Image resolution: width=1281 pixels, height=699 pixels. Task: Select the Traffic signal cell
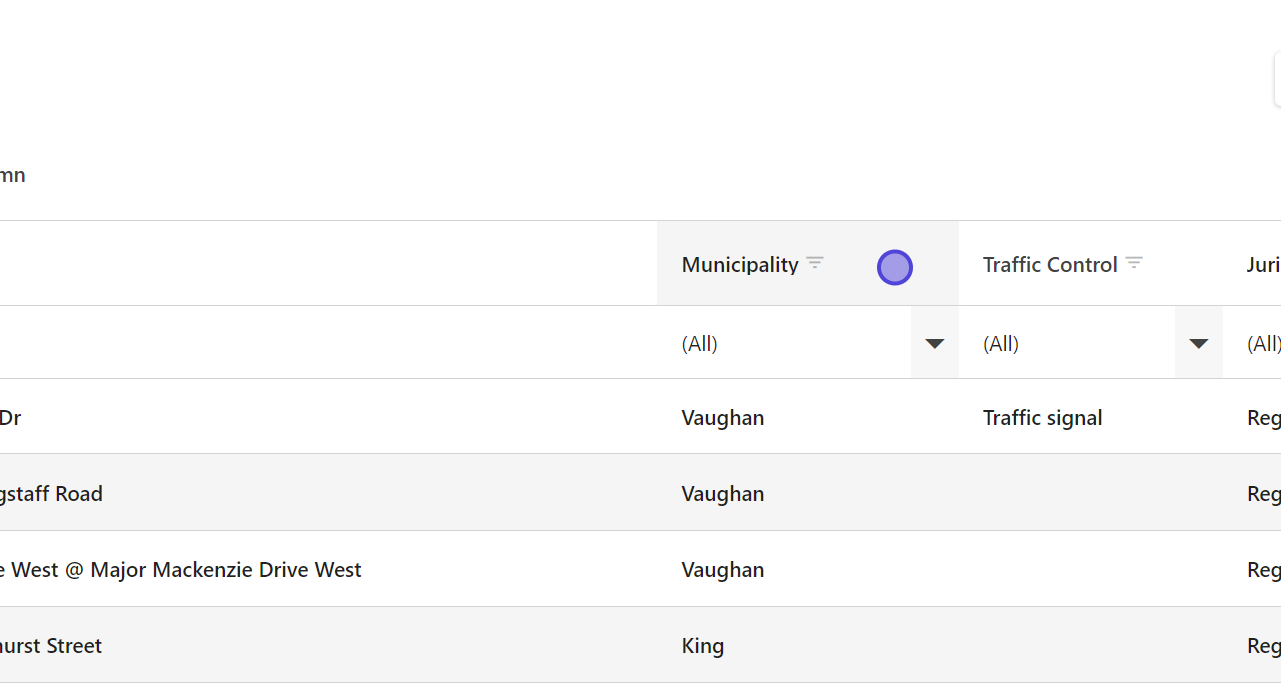1042,418
